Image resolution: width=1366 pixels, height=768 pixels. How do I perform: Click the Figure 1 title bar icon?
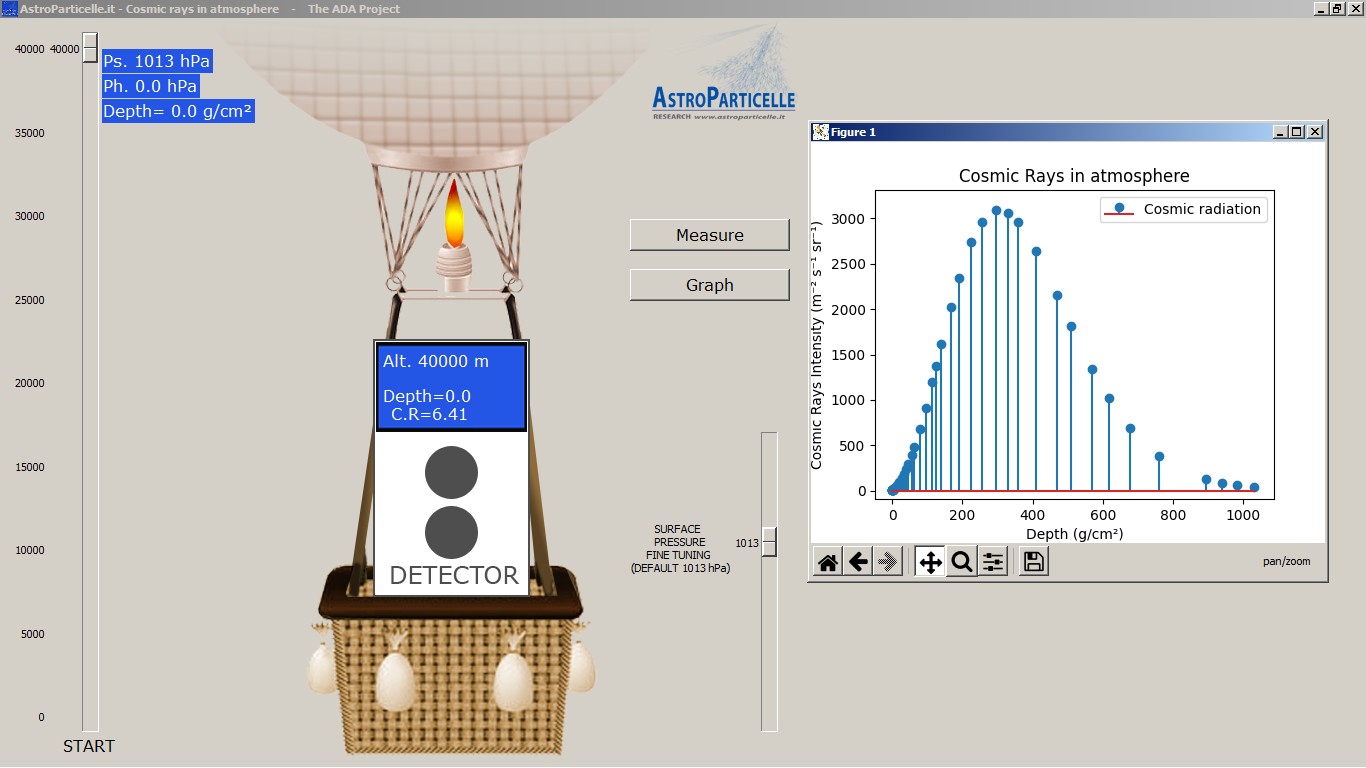[820, 132]
